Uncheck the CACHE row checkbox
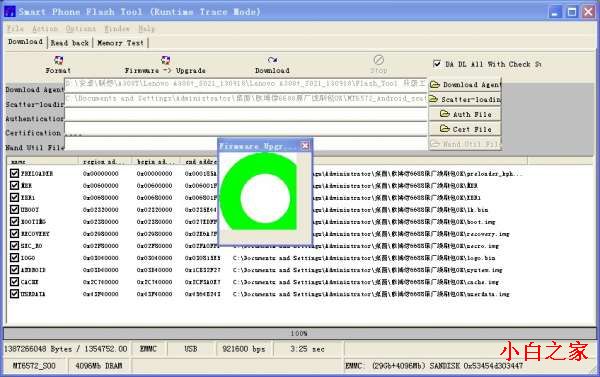This screenshot has height=377, width=600. pyautogui.click(x=15, y=282)
